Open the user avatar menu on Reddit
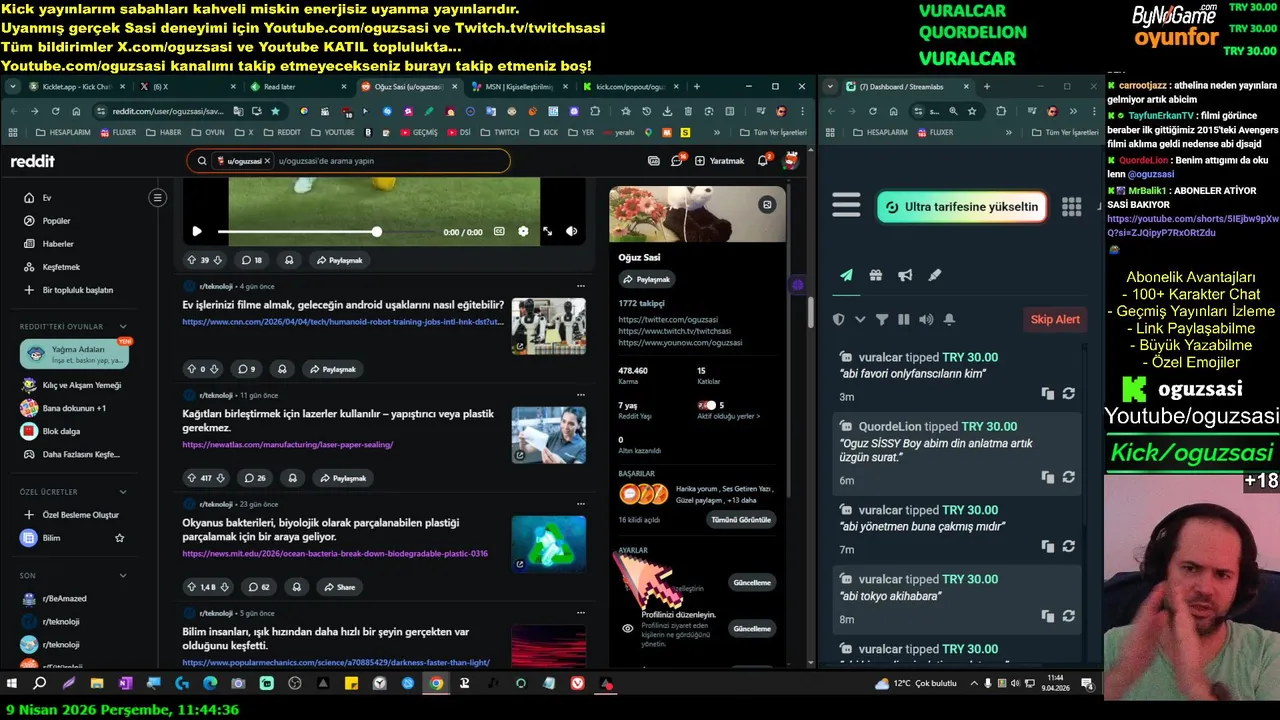Screen dimensions: 1280x720 (x=790, y=160)
